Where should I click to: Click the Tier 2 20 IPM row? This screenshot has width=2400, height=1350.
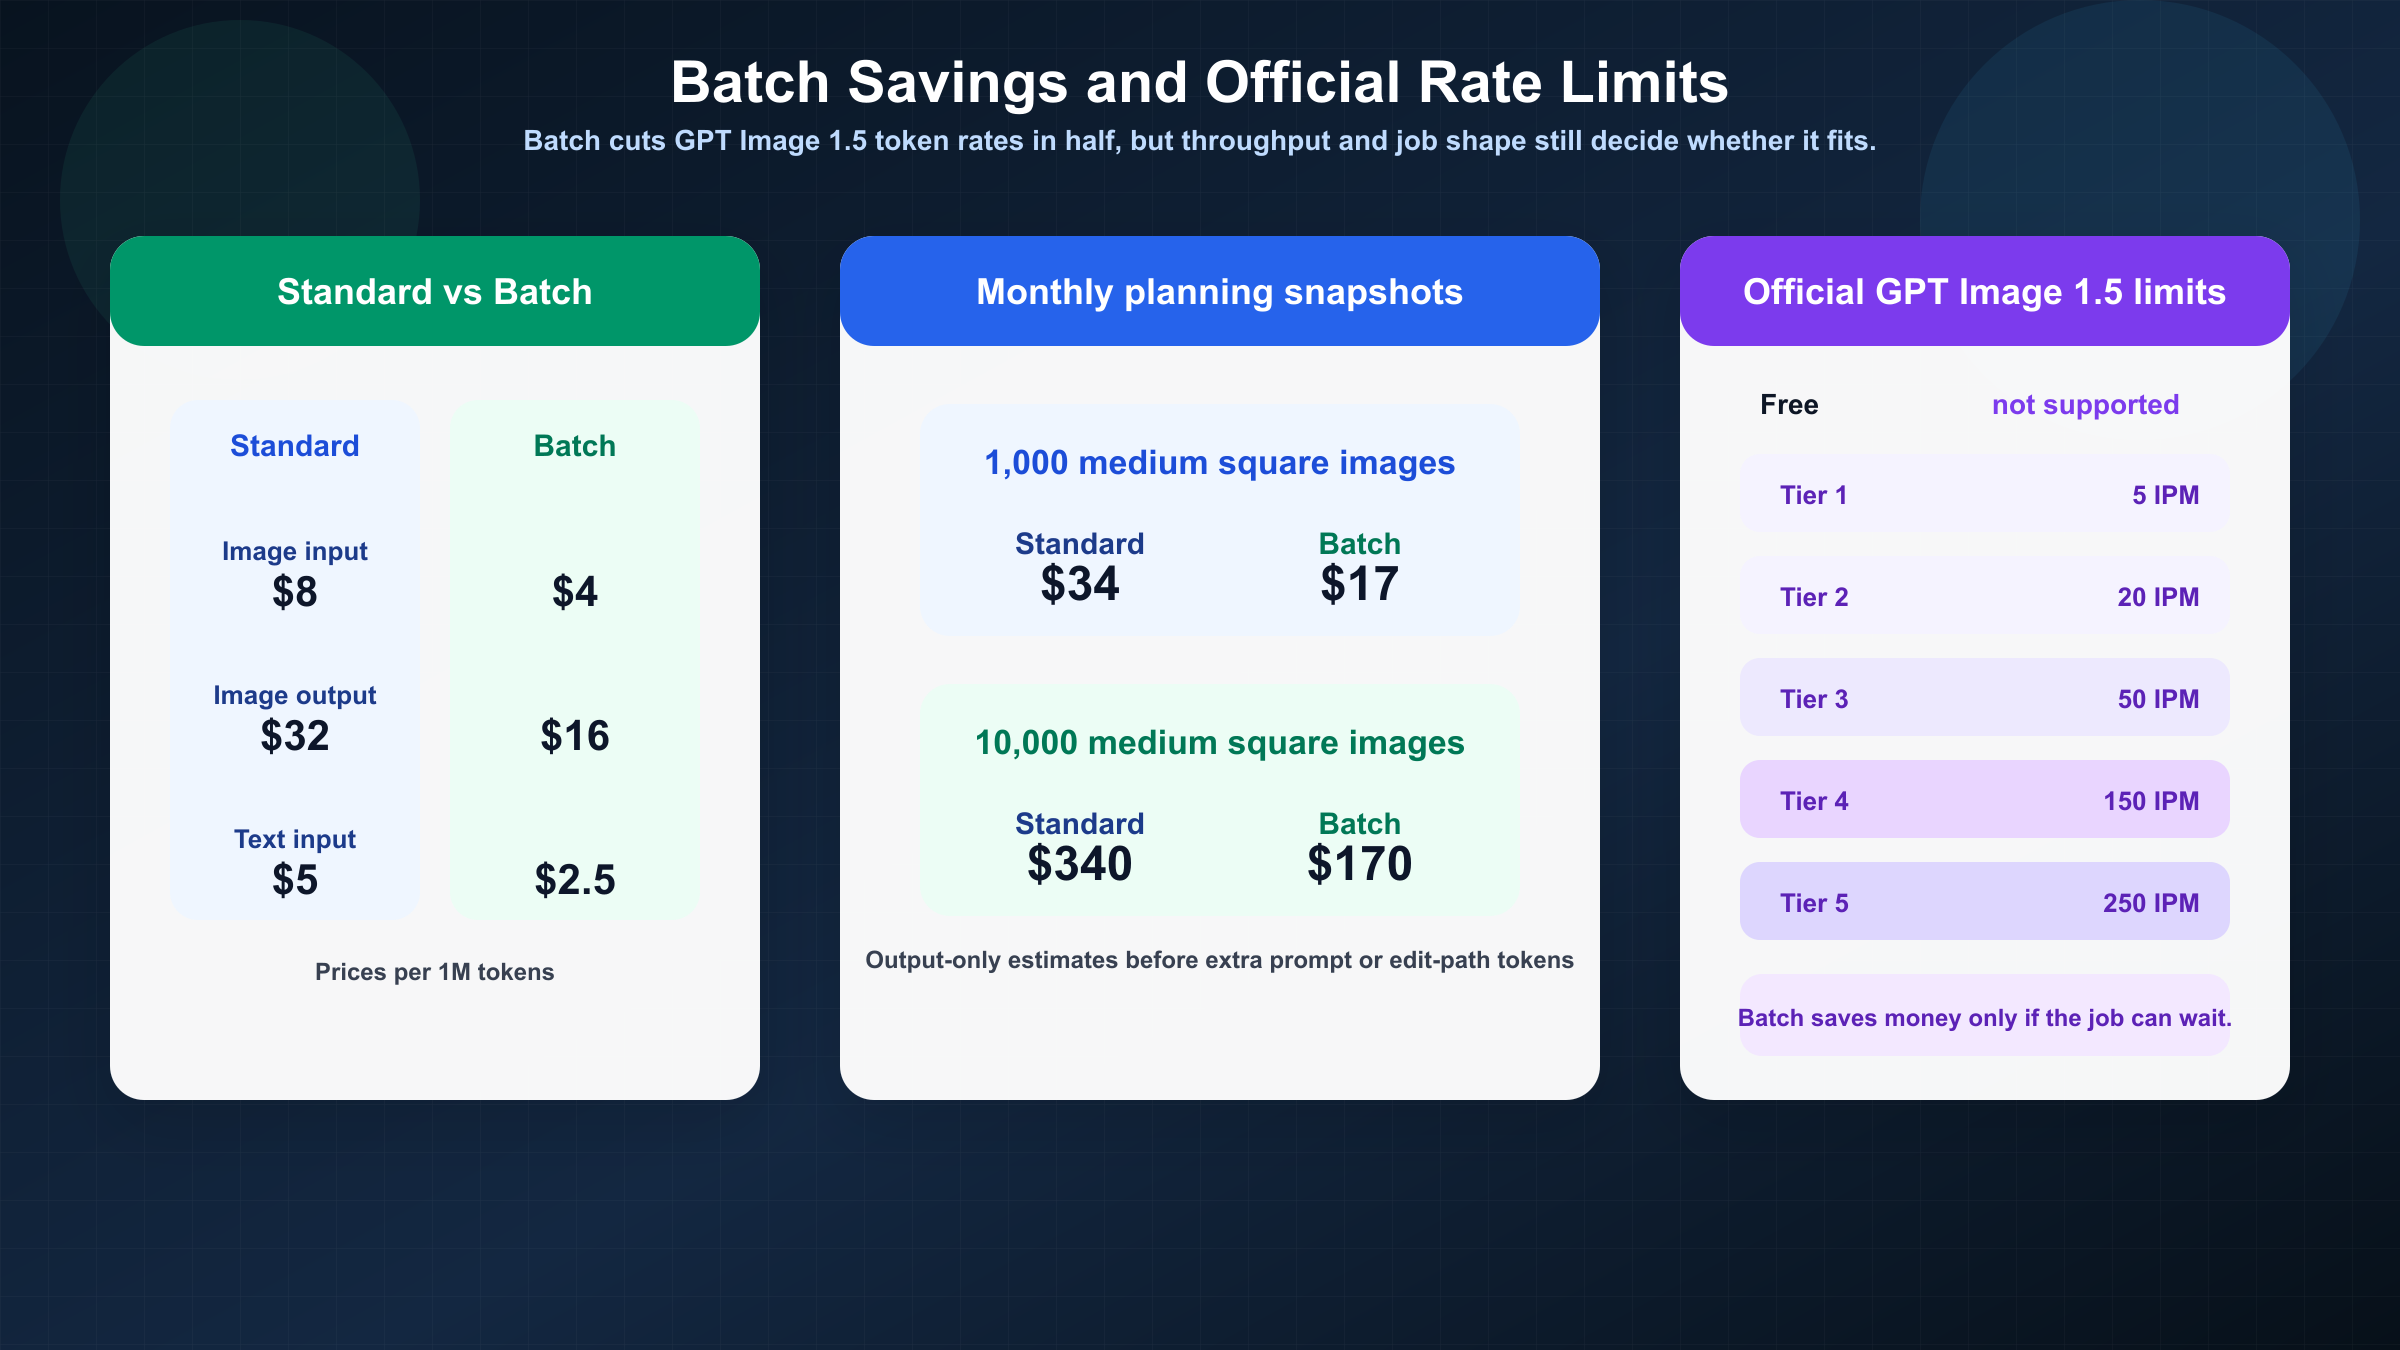1984,597
